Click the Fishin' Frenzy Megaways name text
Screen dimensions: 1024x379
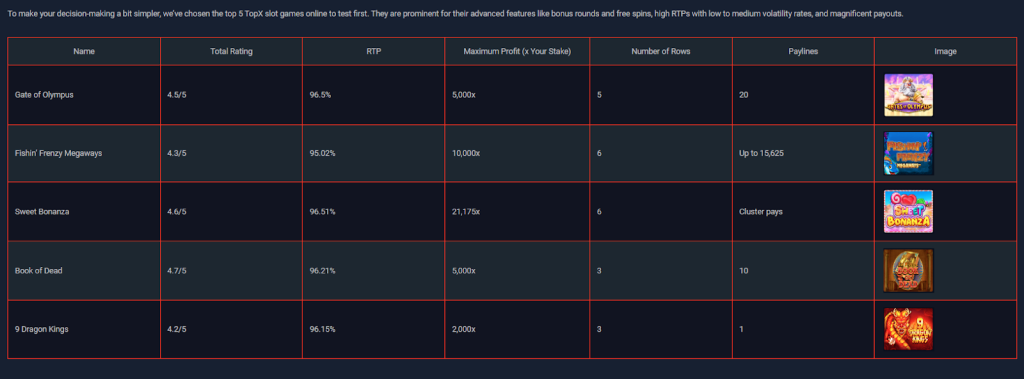59,154
